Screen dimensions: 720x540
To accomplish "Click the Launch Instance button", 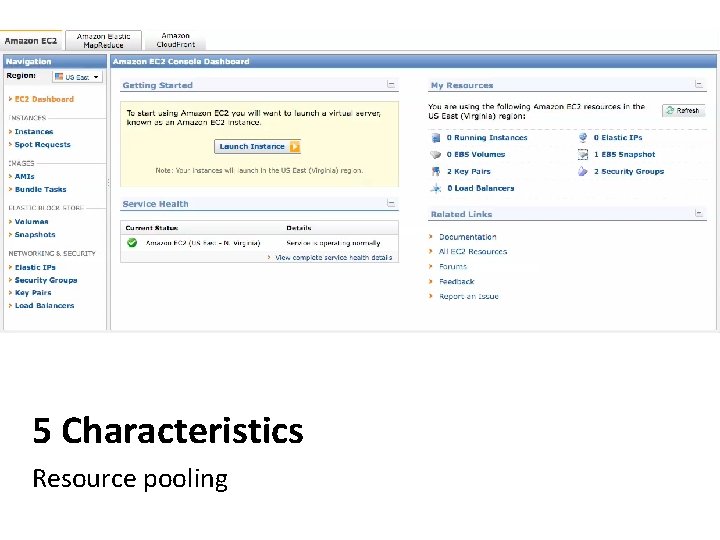I will (258, 146).
